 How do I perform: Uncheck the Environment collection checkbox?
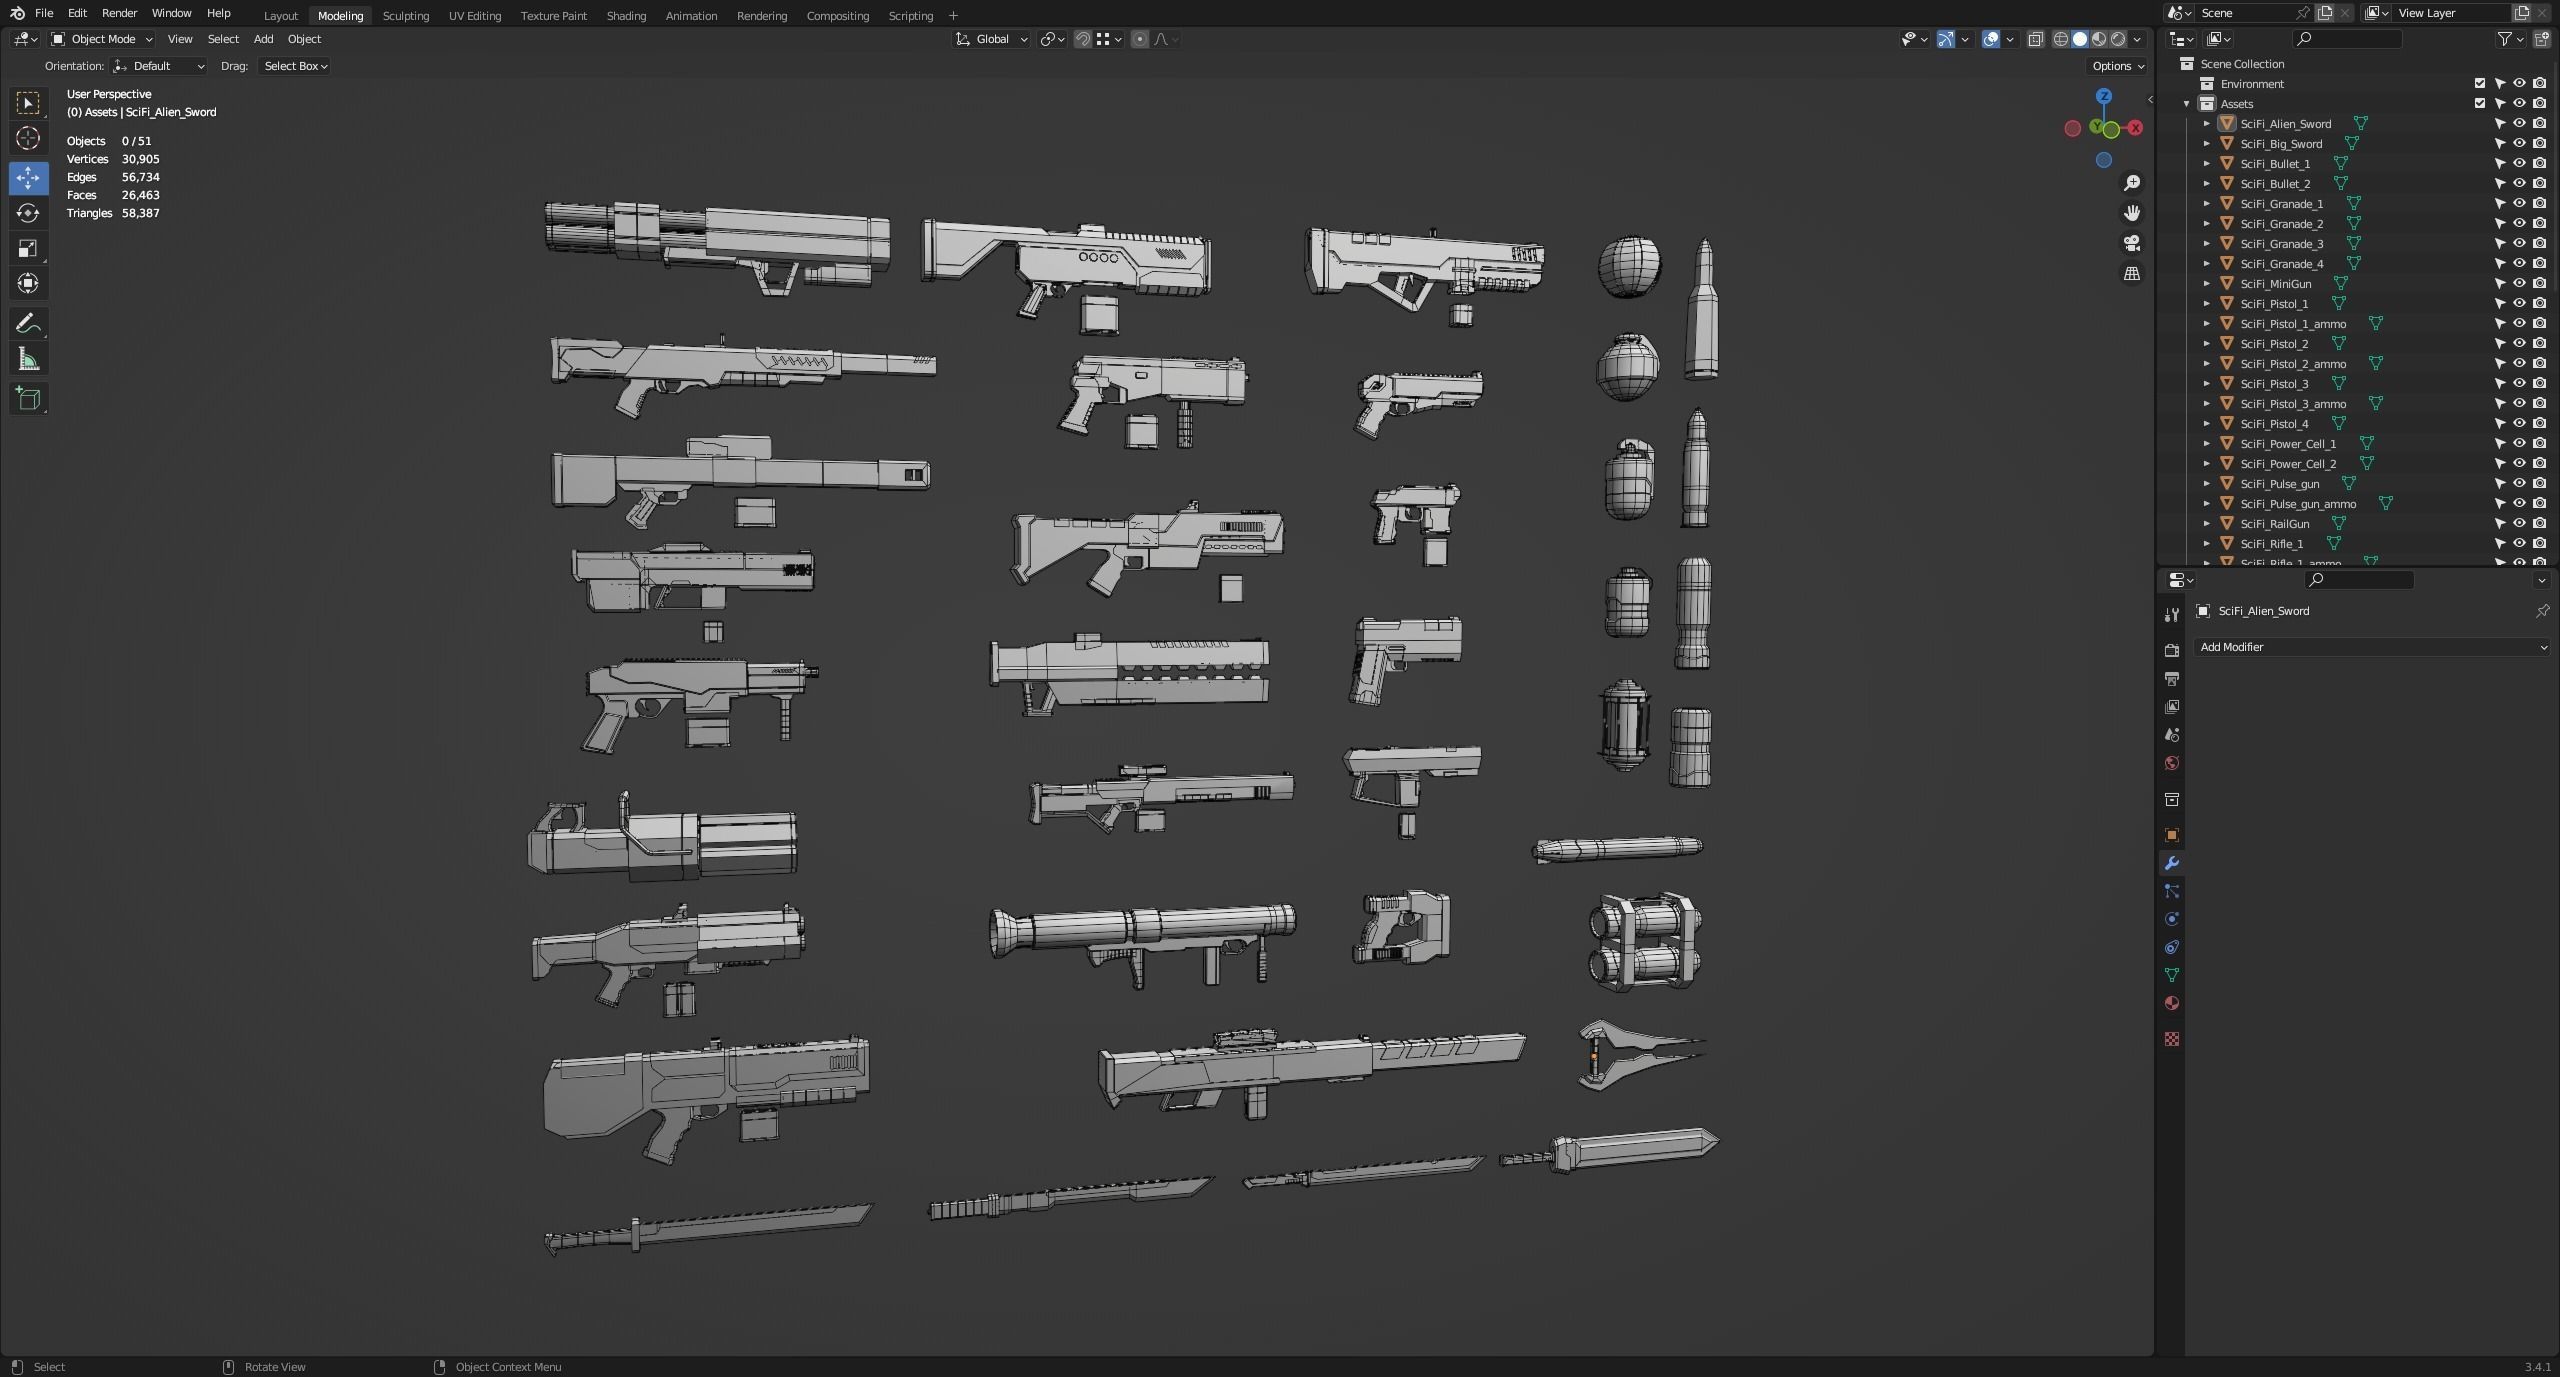2480,84
